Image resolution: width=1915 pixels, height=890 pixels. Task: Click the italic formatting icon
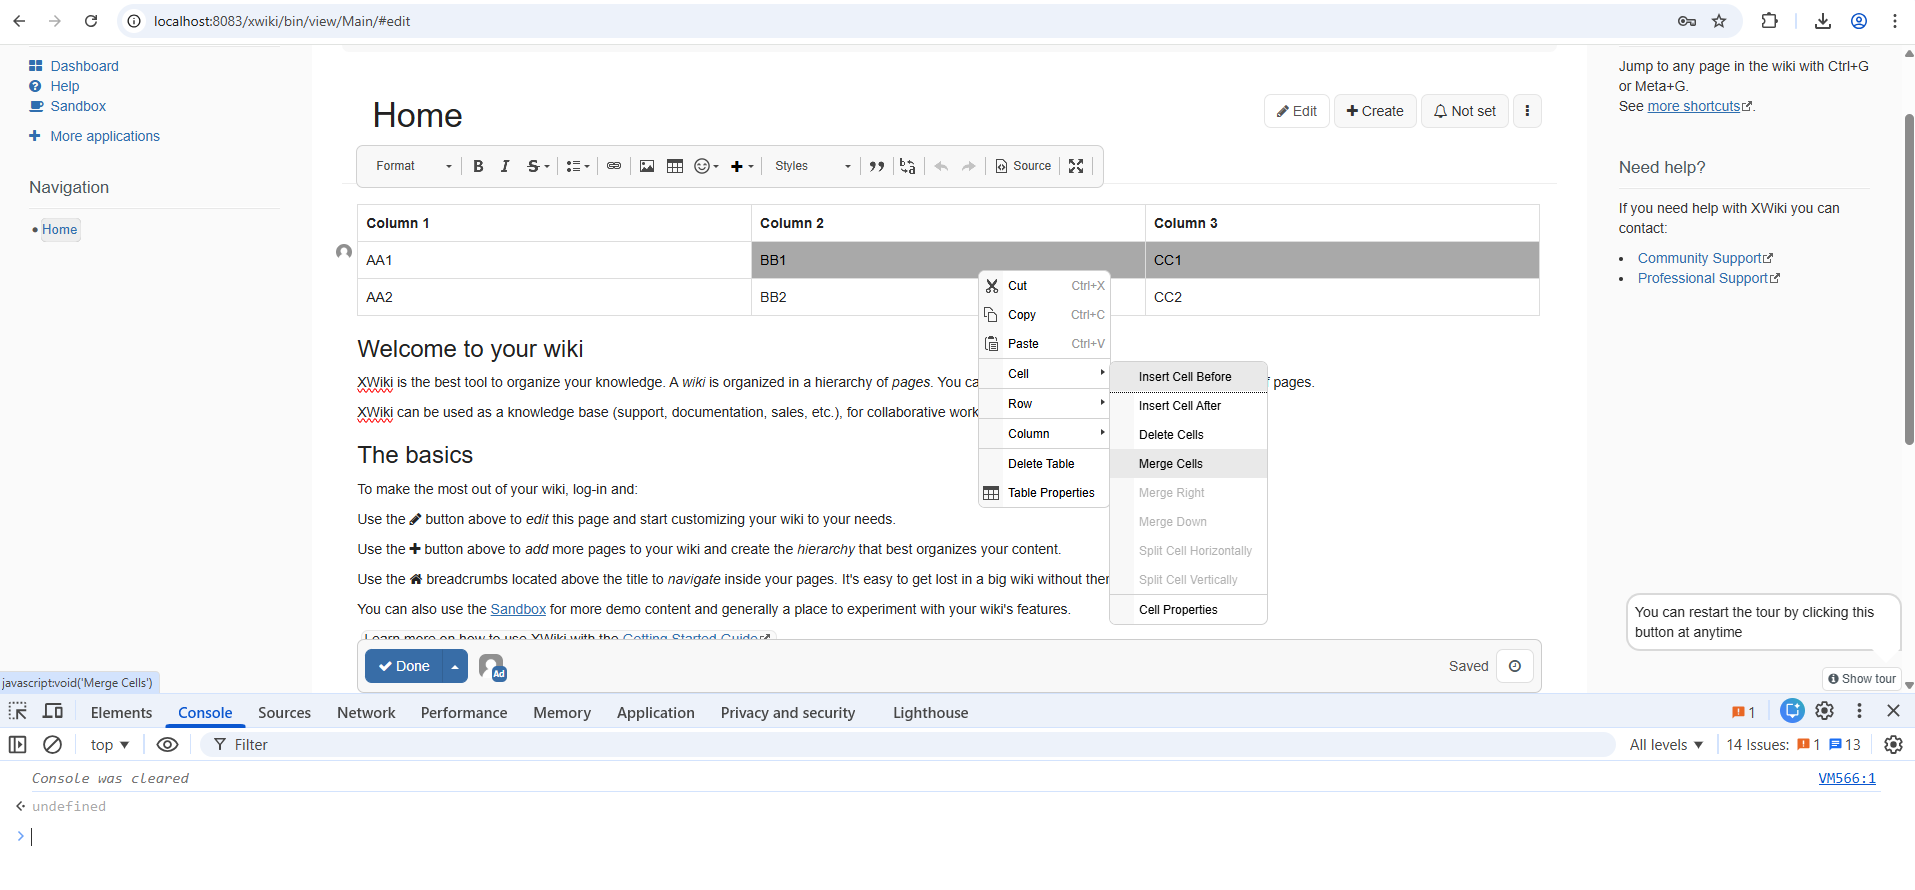pyautogui.click(x=505, y=166)
